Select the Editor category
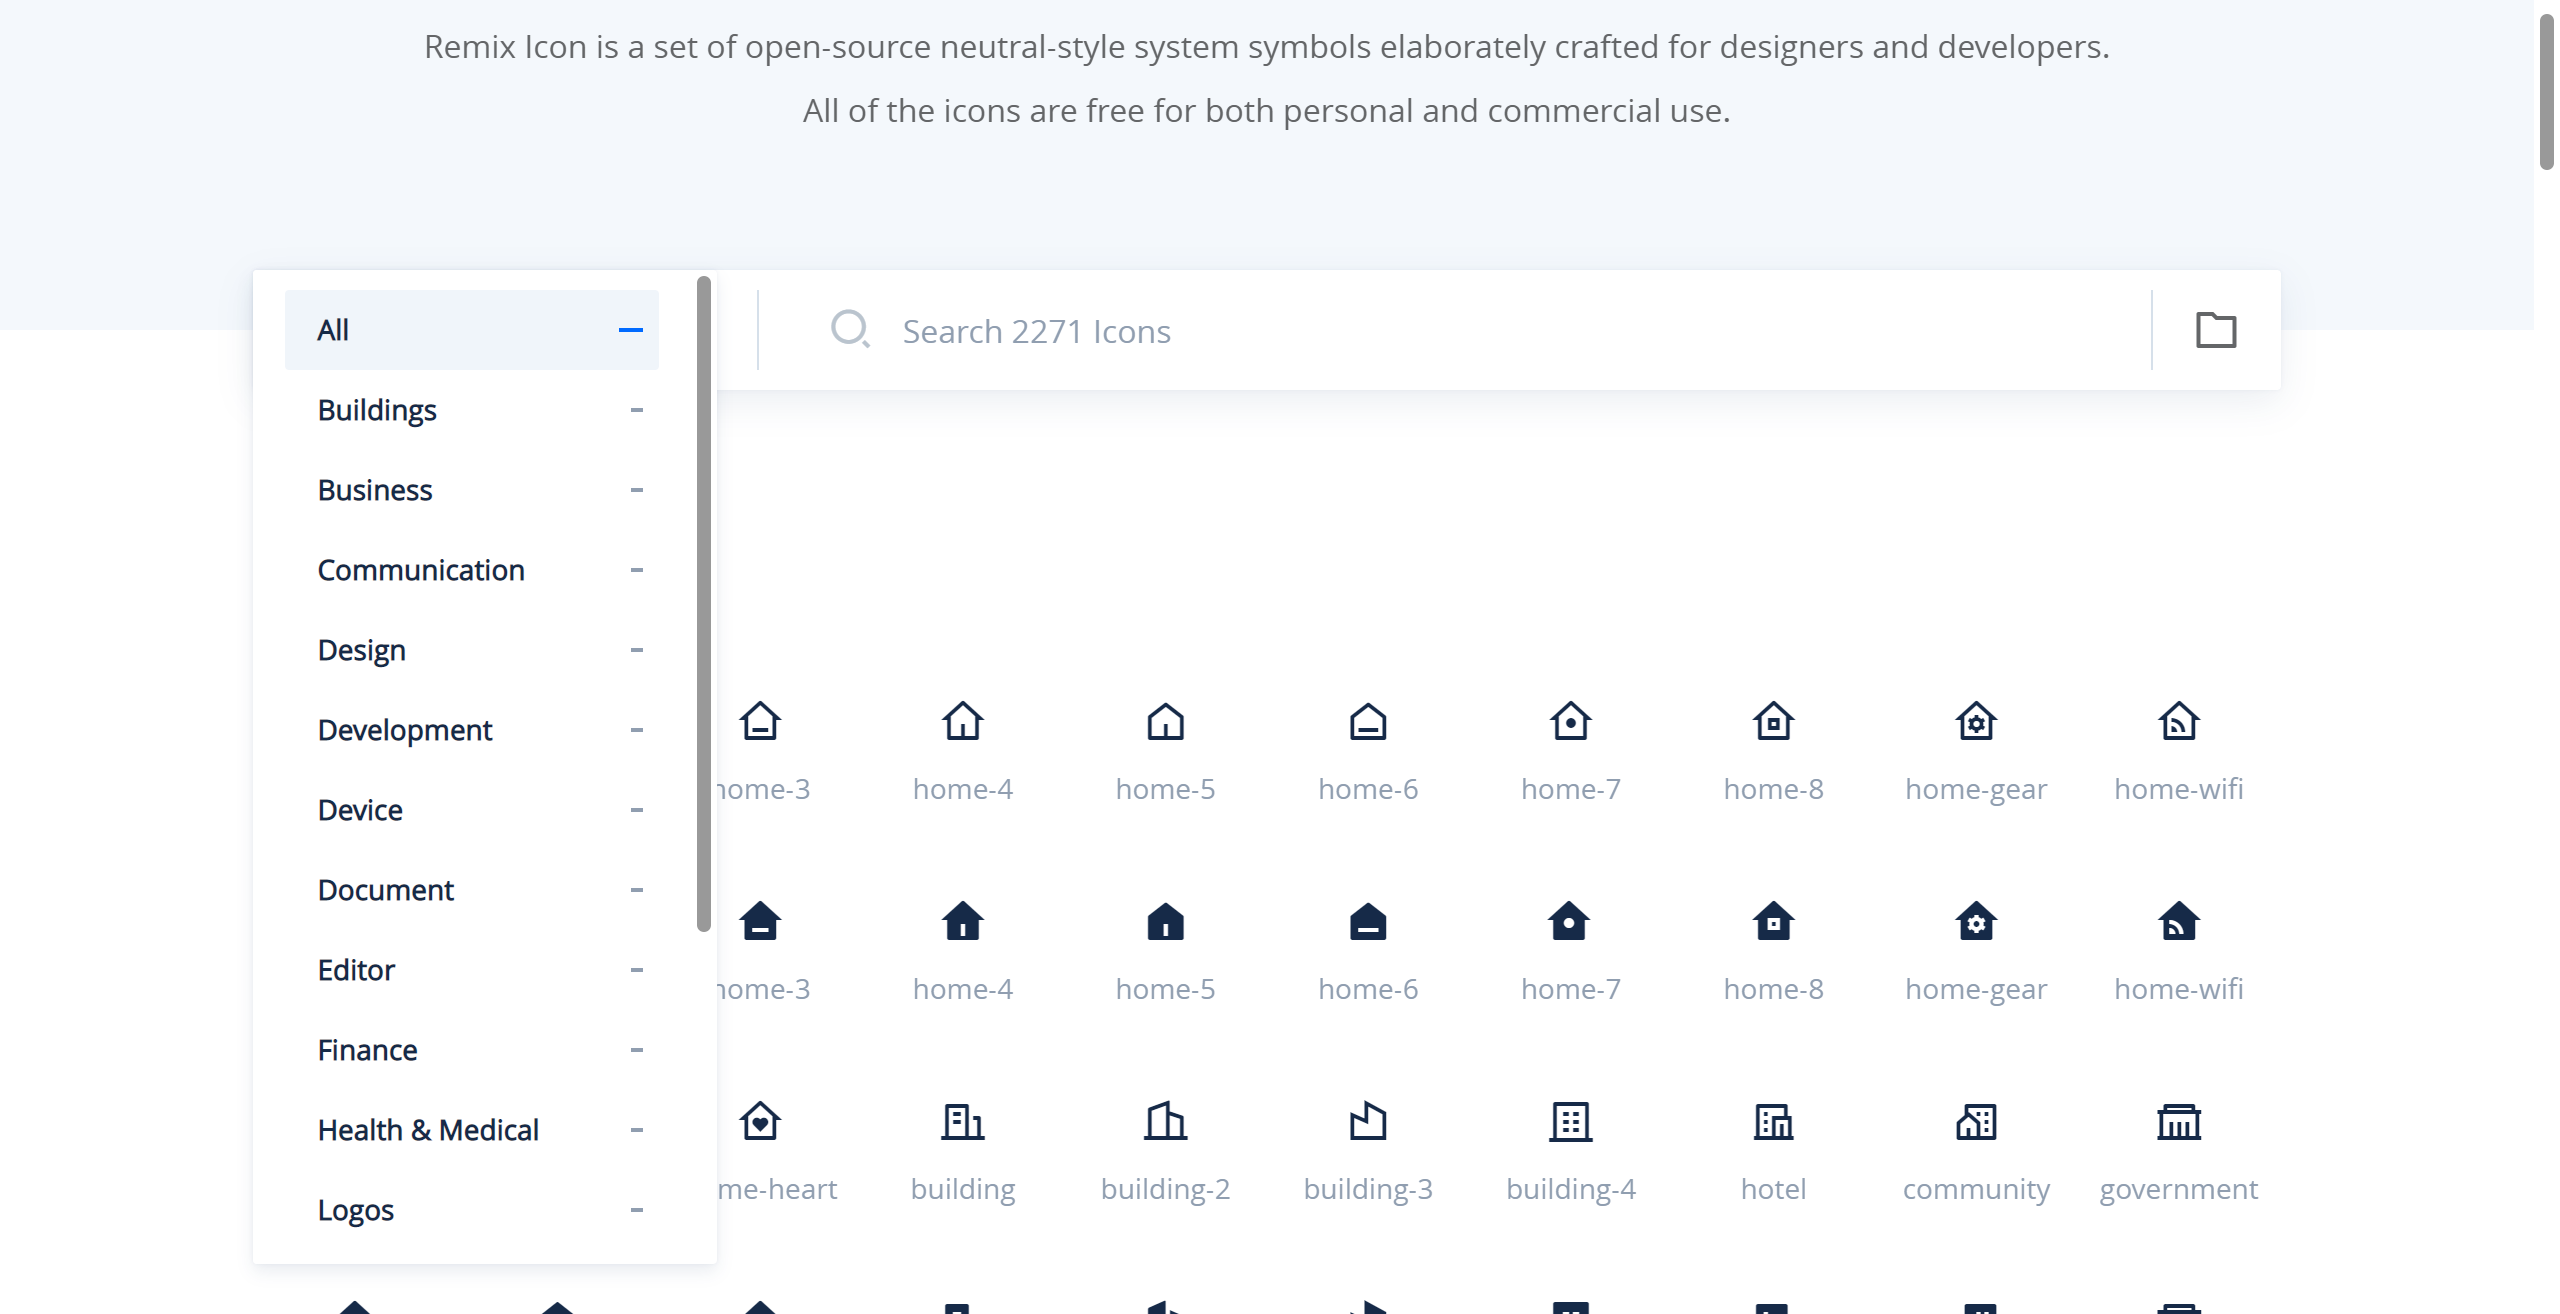This screenshot has width=2560, height=1314. pyautogui.click(x=472, y=970)
